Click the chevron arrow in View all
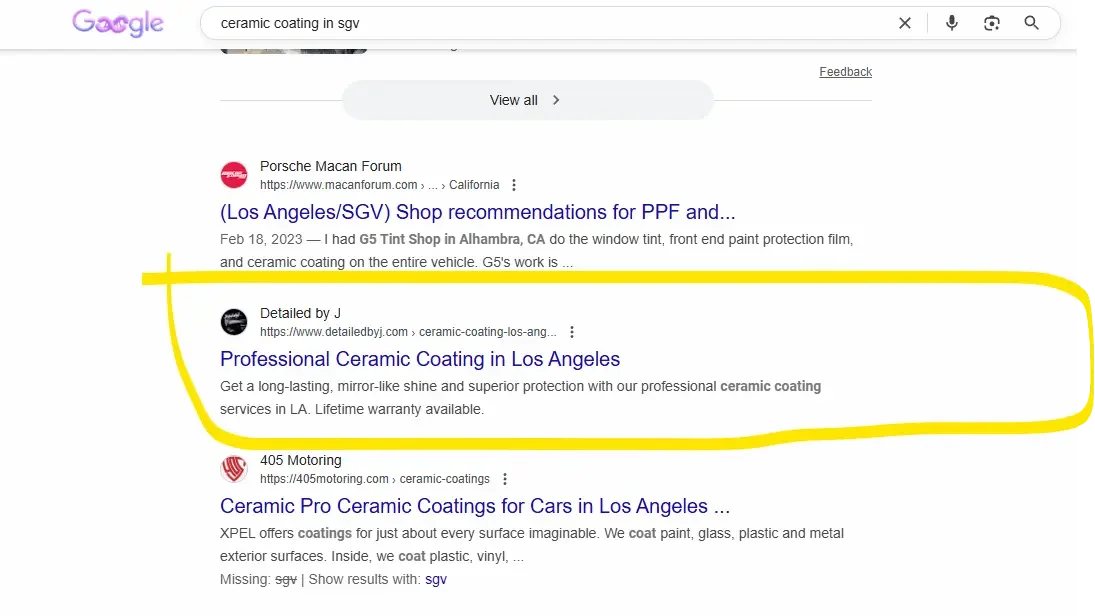 [556, 100]
